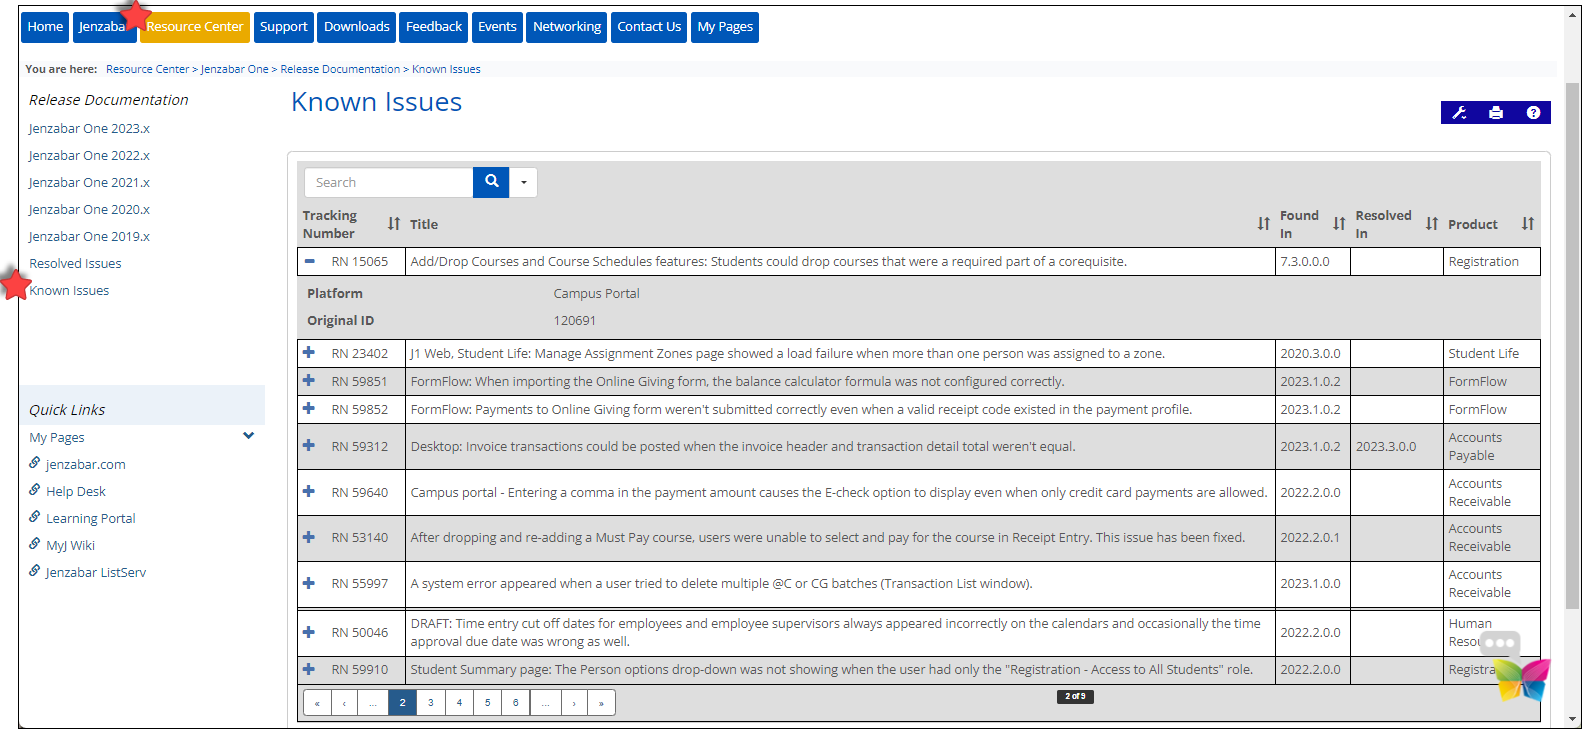Open the Events menu tab
Image resolution: width=1582 pixels, height=729 pixels.
click(497, 27)
